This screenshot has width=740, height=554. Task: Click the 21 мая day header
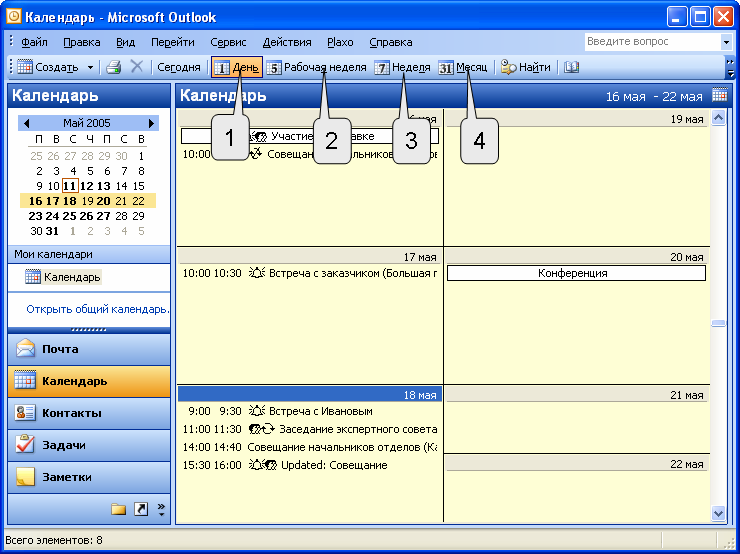click(x=577, y=395)
